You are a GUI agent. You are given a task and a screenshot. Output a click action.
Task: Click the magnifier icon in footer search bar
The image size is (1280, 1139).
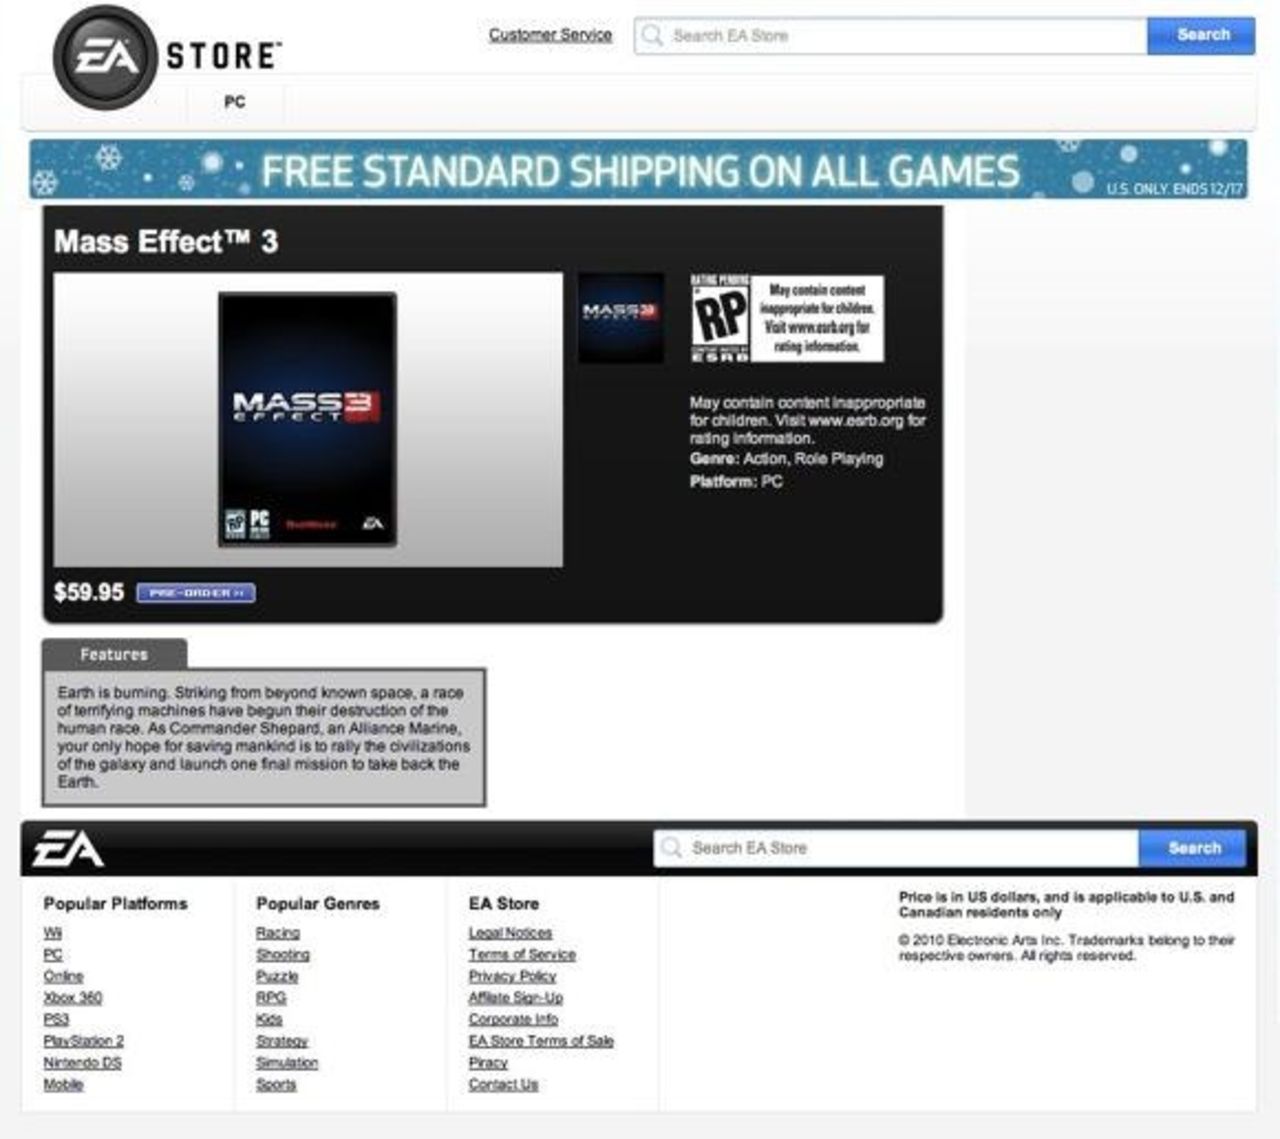(672, 847)
